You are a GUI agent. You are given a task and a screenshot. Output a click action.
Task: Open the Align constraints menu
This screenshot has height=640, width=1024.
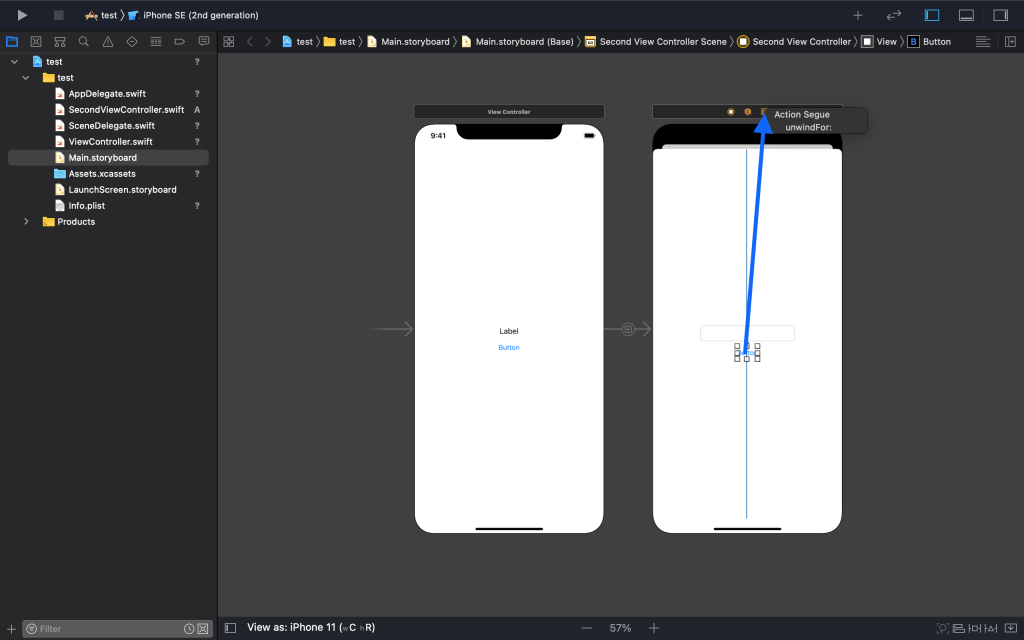tap(959, 628)
